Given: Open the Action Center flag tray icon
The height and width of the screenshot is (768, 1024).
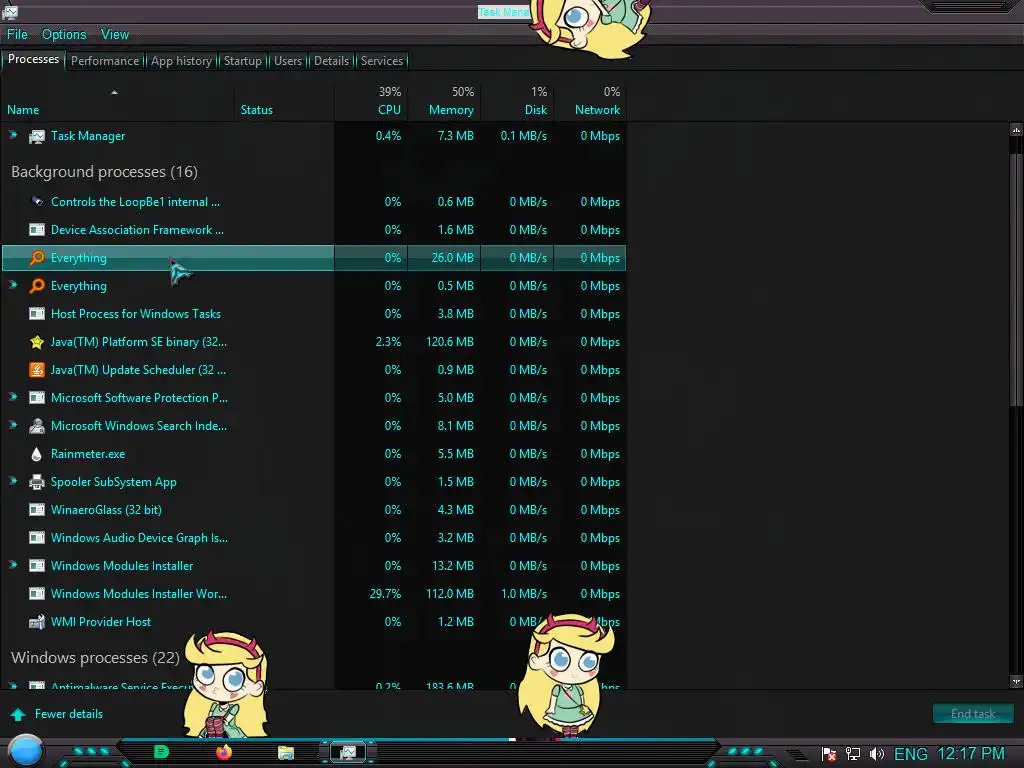Looking at the screenshot, I should [x=829, y=754].
